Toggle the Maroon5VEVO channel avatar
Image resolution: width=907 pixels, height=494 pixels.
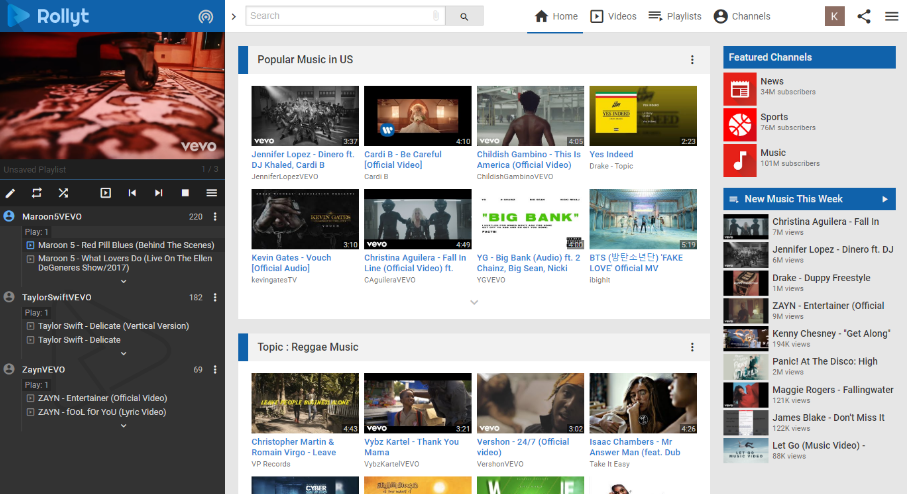10,216
